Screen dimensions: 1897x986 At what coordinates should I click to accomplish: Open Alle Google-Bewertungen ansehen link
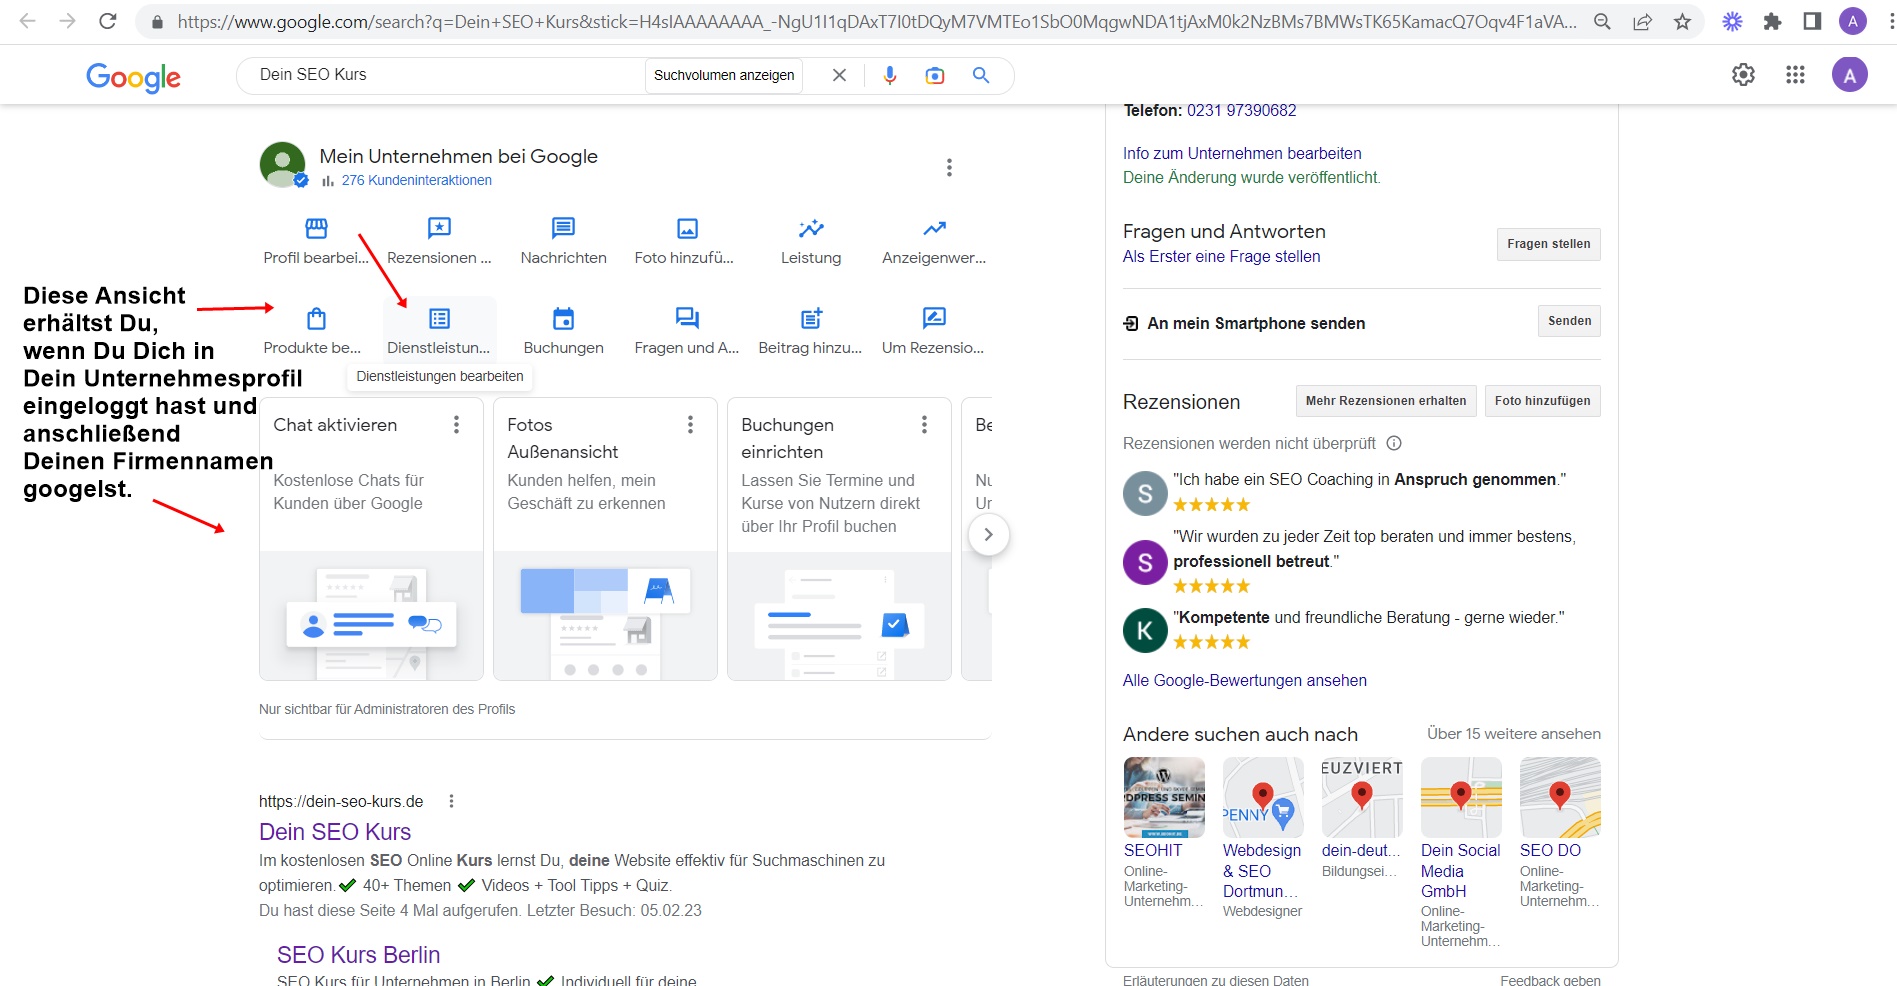click(1244, 681)
